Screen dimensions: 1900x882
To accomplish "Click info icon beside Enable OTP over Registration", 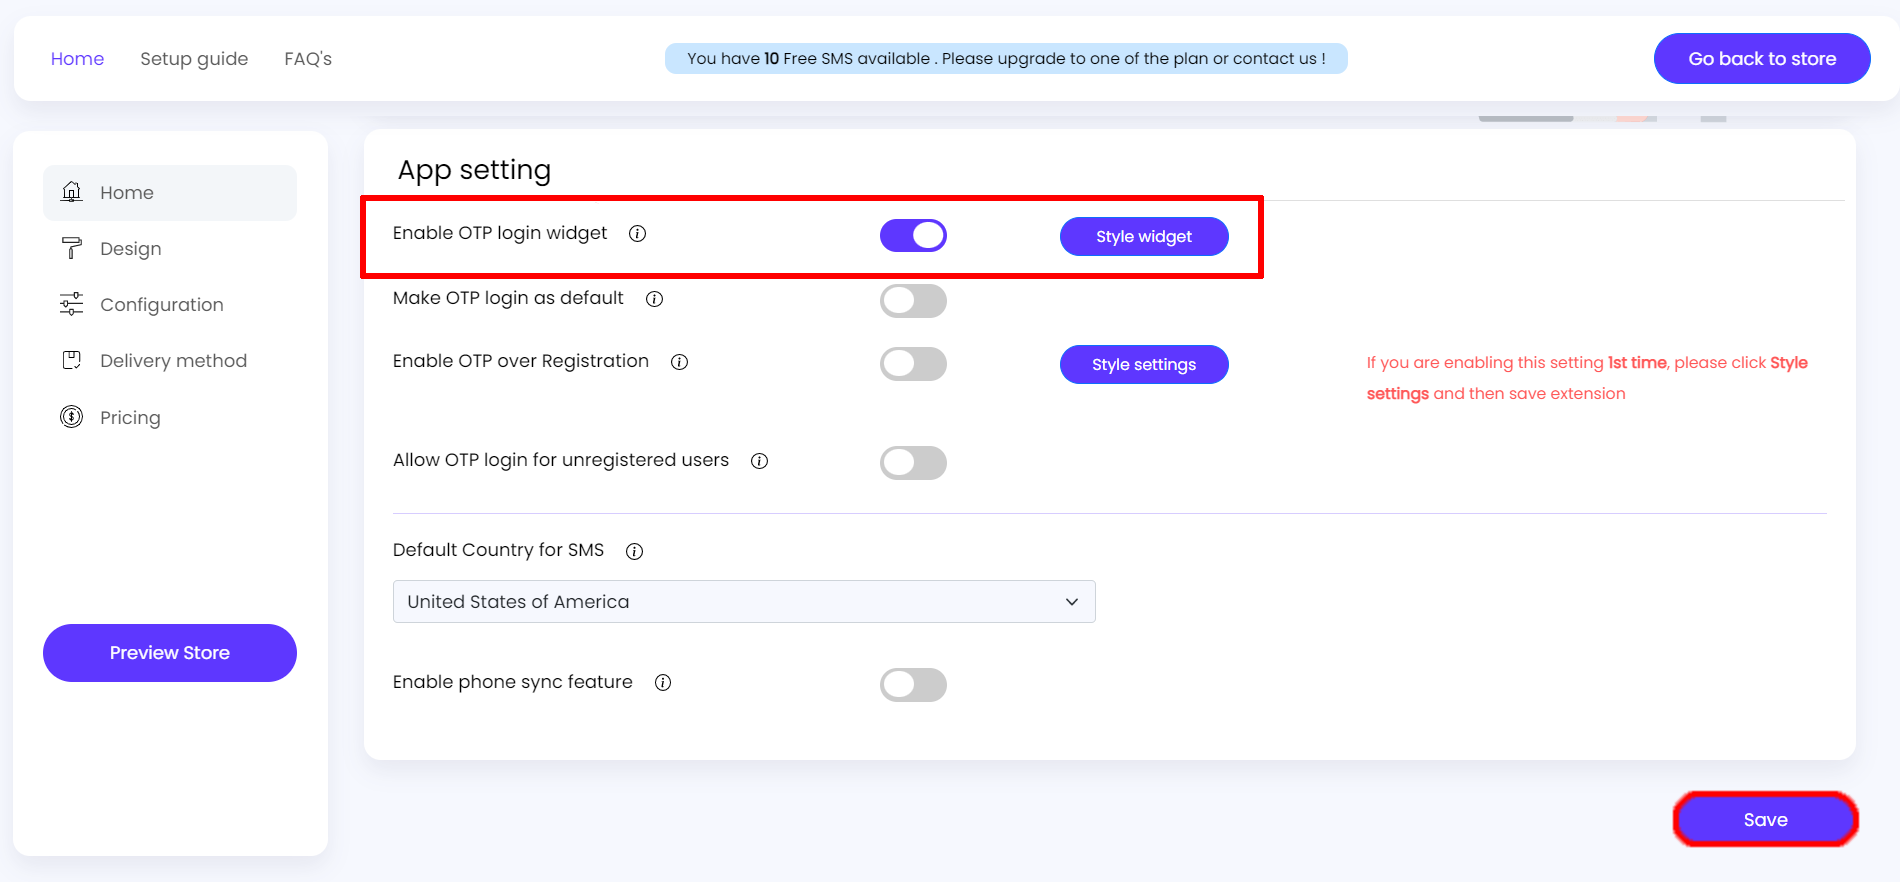I will click(679, 362).
